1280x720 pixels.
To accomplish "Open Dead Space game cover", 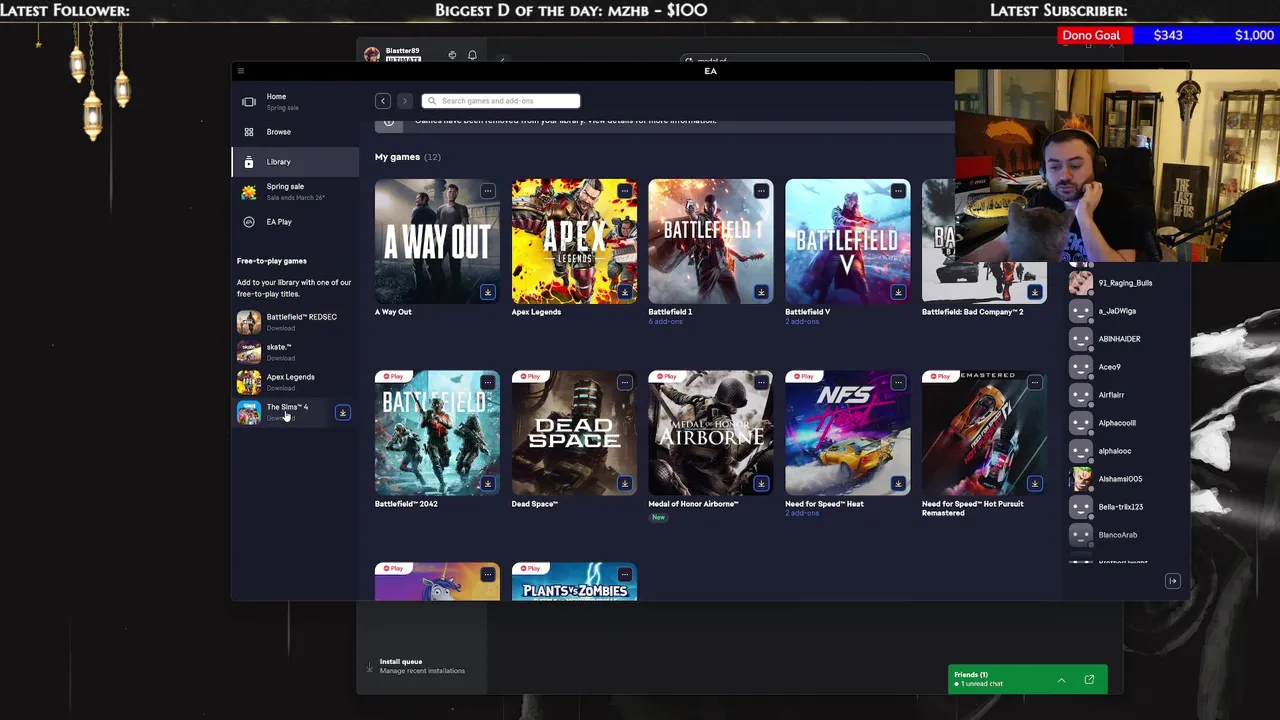I will coord(574,433).
